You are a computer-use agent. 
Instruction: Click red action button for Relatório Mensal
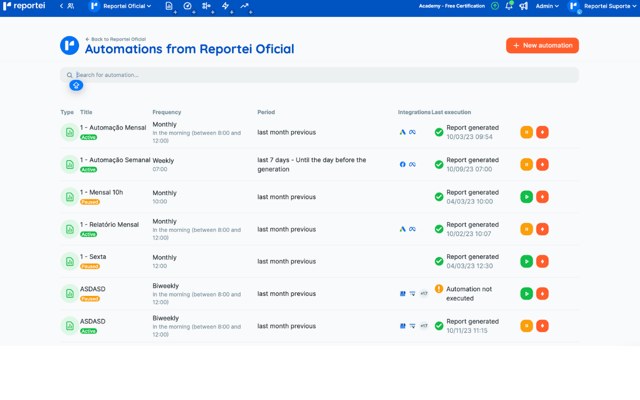click(542, 229)
